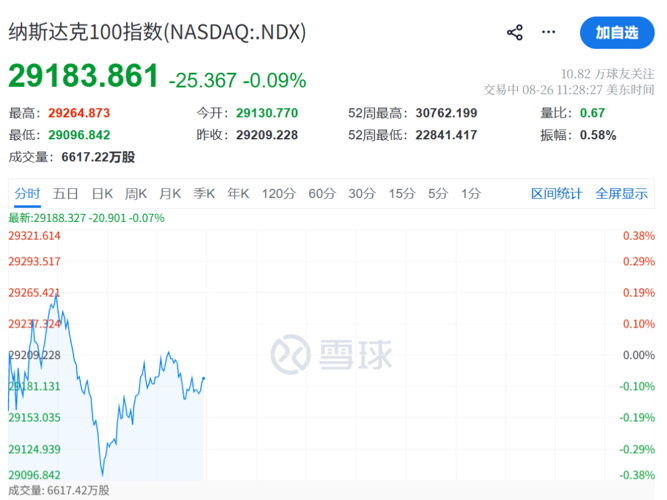Click the 纳斯达克100指数 title
Screen dimensions: 667x500
(157, 32)
